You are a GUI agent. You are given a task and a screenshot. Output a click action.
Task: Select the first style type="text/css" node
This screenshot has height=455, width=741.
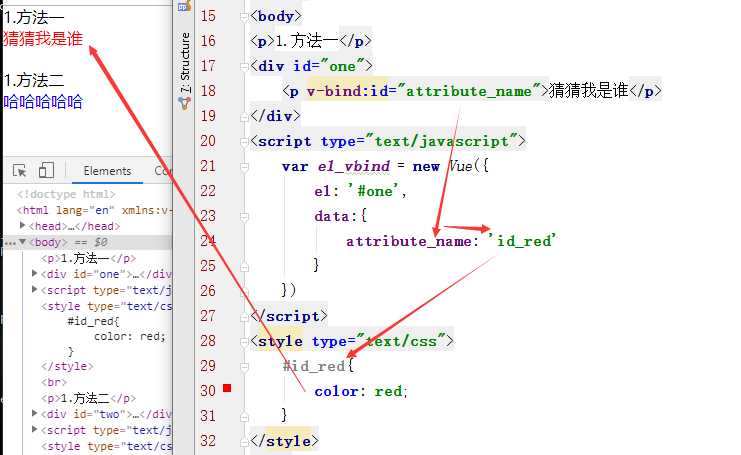point(106,306)
